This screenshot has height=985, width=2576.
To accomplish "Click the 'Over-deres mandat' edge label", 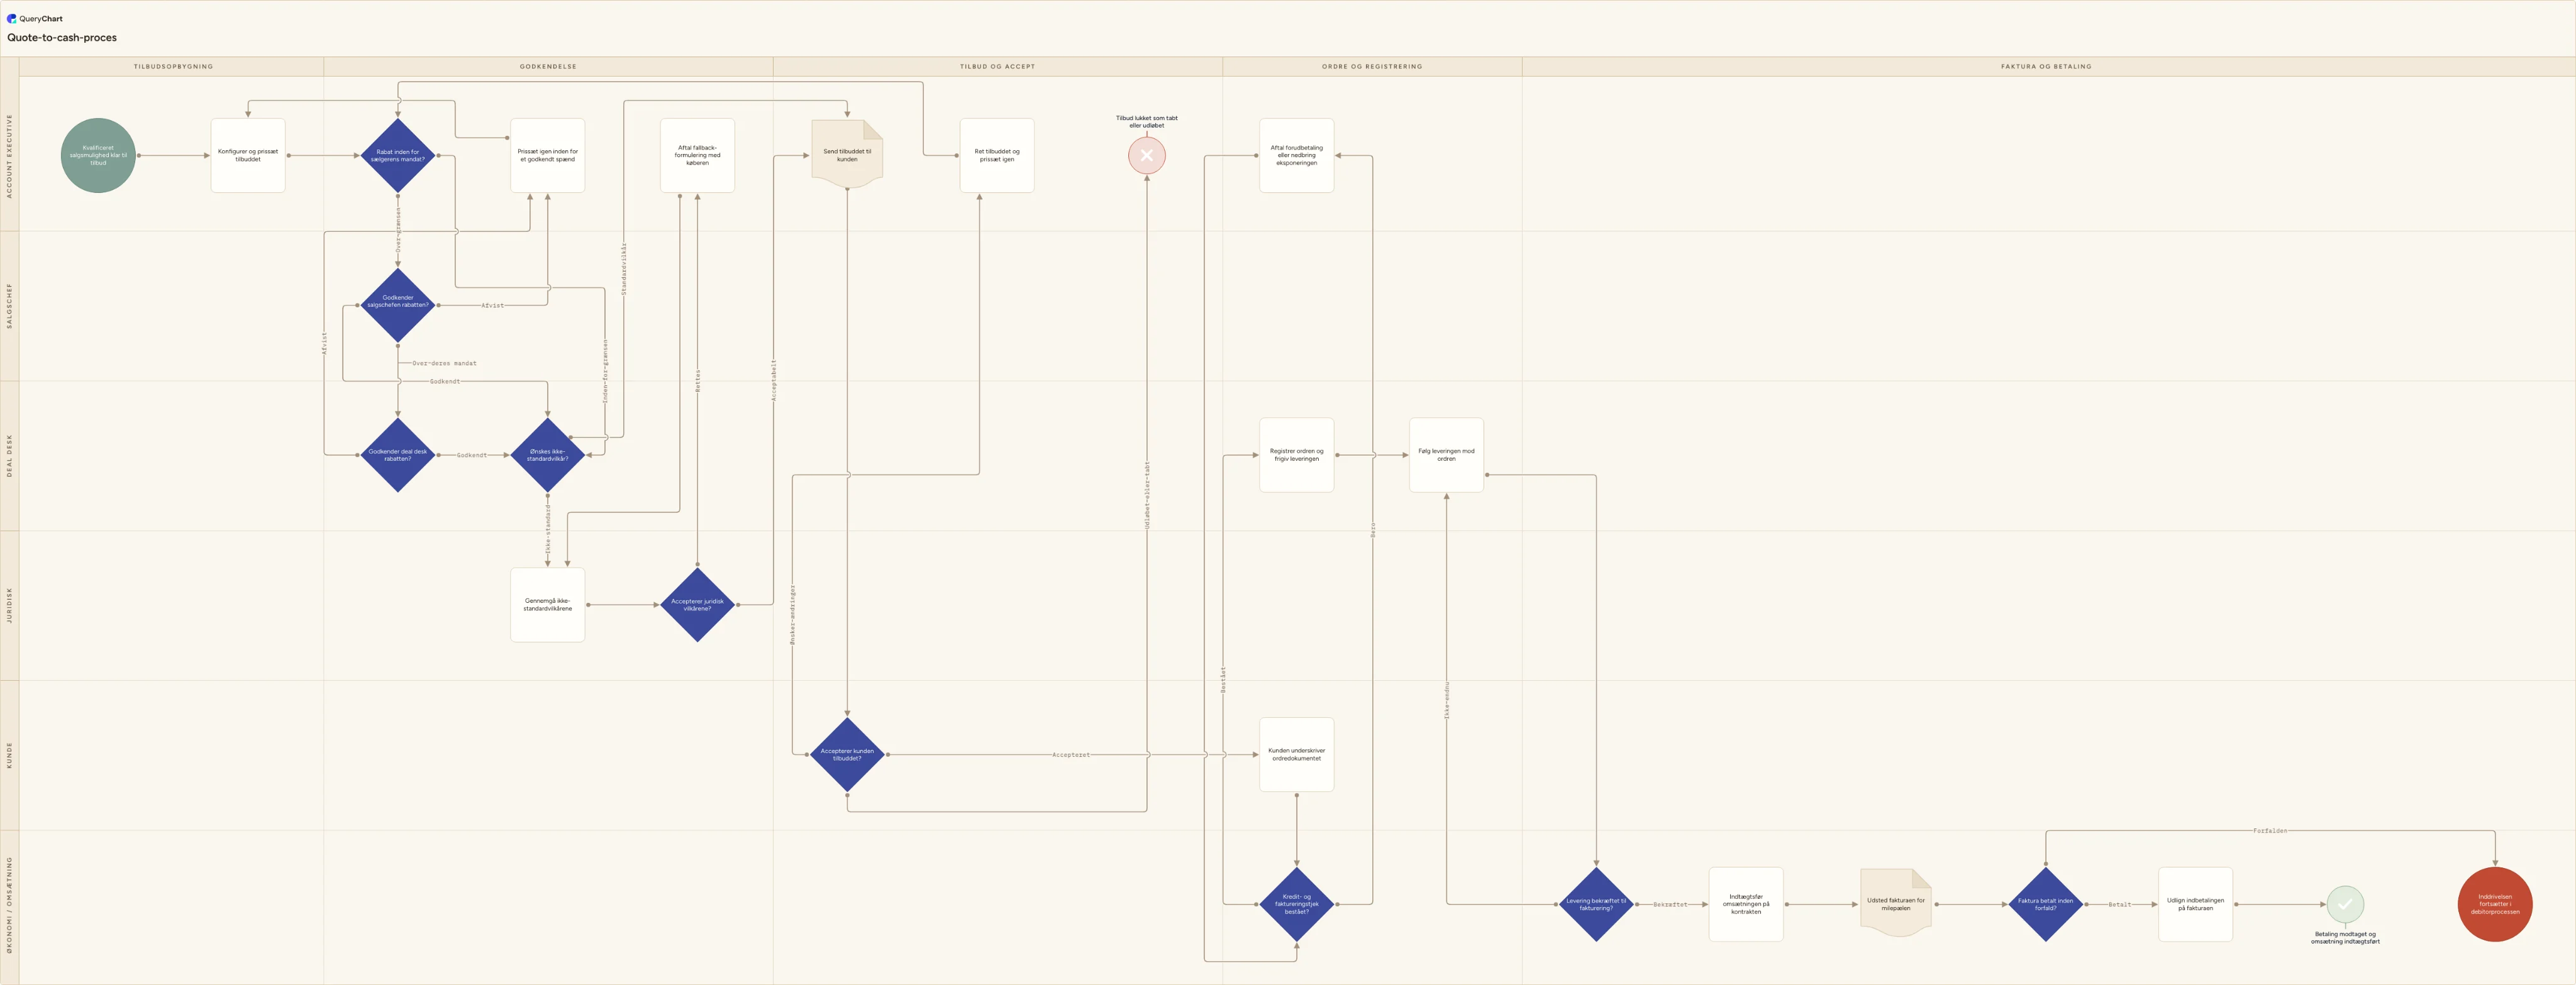I will [x=444, y=363].
